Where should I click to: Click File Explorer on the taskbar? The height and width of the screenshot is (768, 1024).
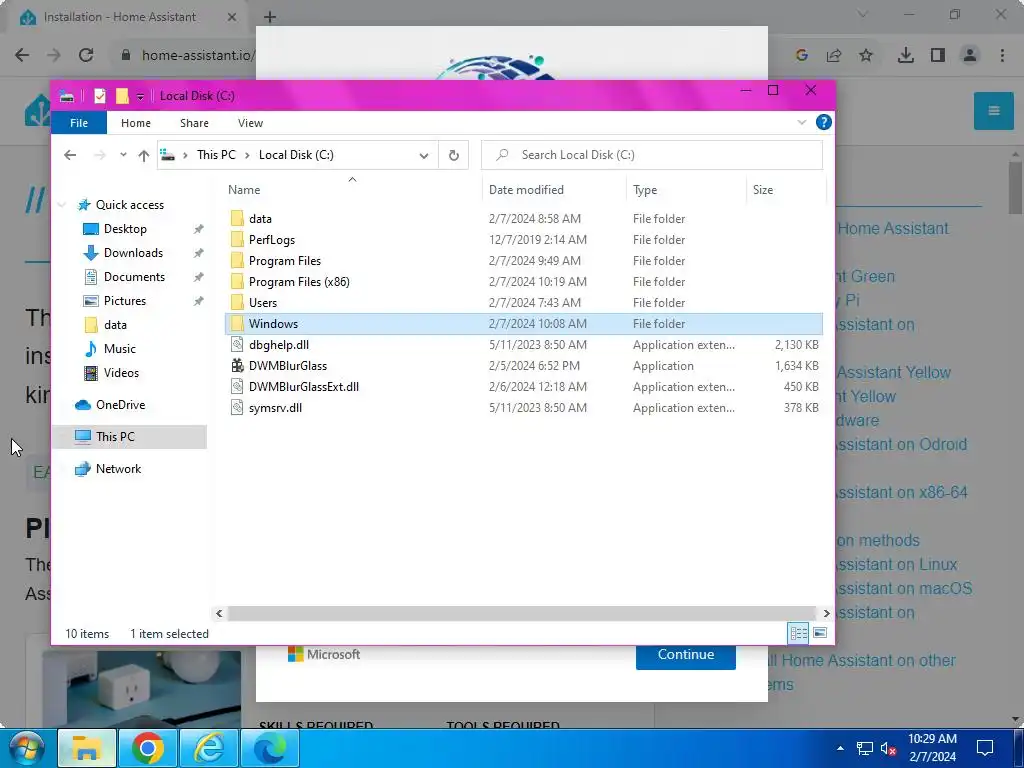pyautogui.click(x=87, y=748)
